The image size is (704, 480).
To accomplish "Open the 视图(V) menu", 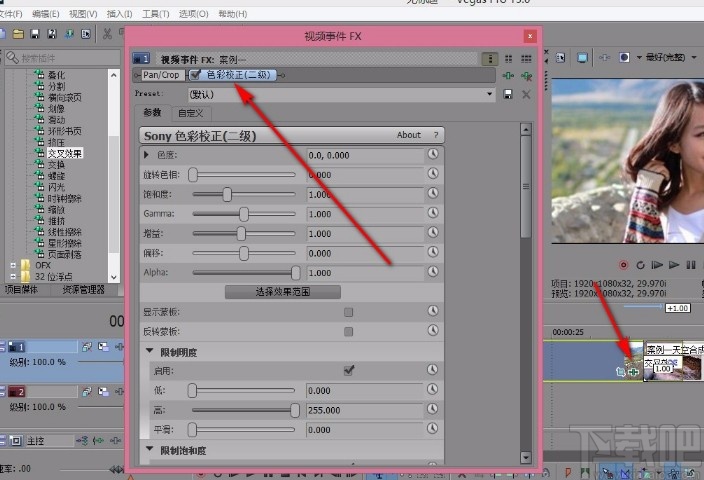I will point(83,14).
